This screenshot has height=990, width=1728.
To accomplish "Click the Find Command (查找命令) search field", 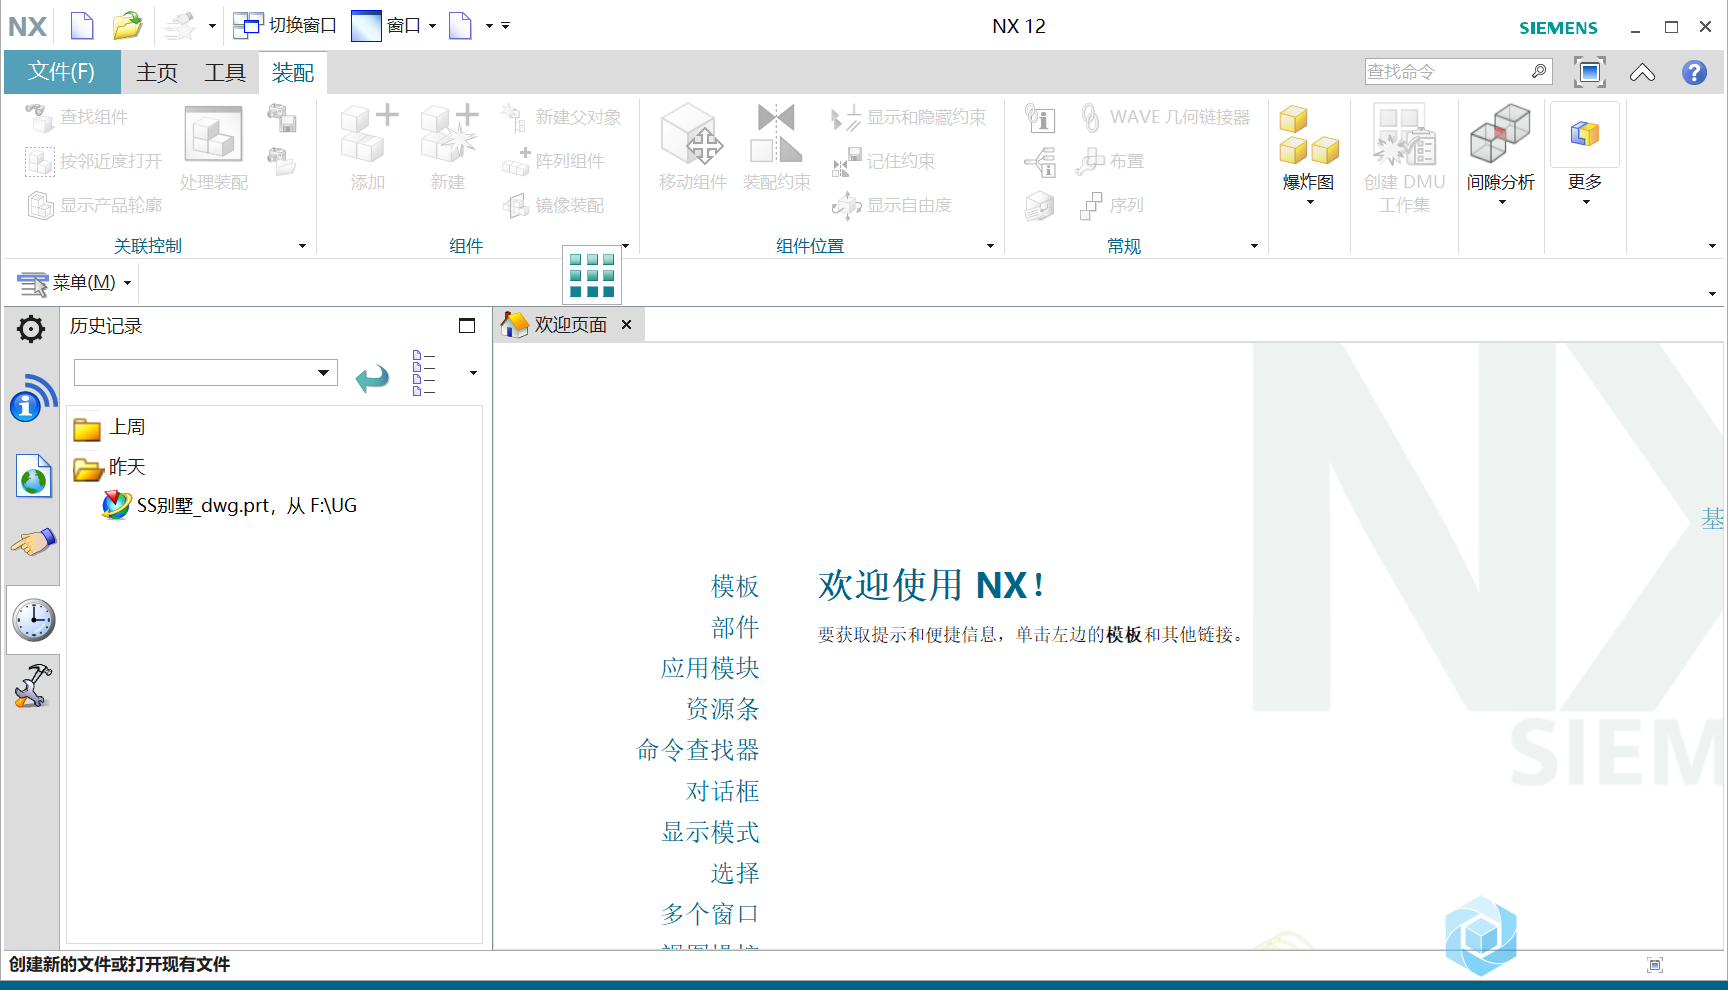I will [x=1447, y=72].
